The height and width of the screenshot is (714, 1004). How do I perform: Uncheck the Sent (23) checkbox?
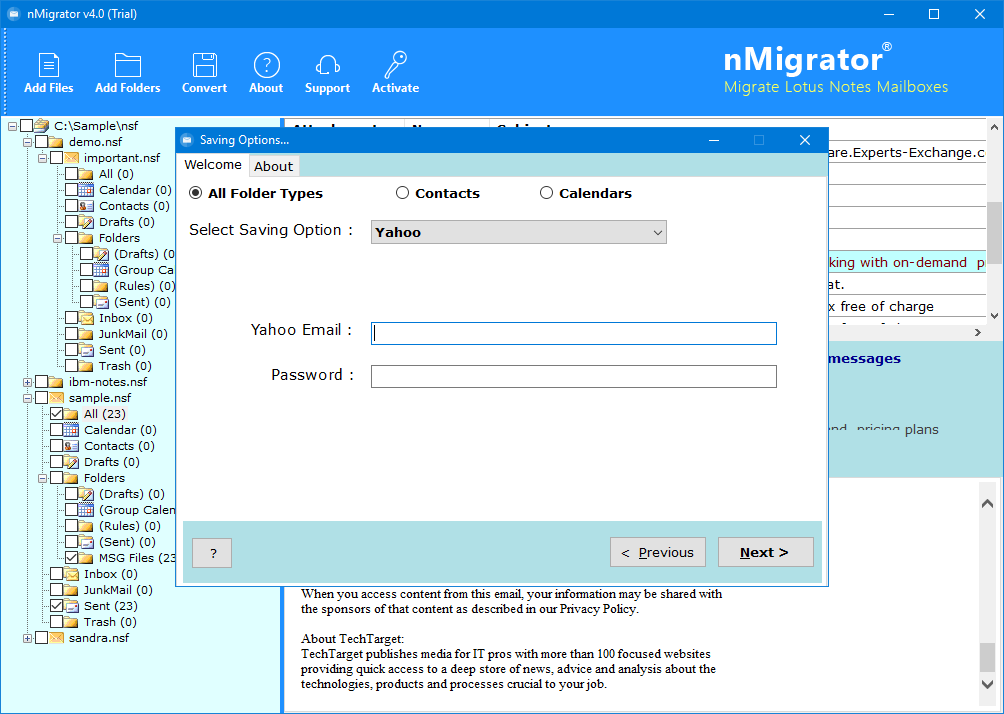(56, 606)
